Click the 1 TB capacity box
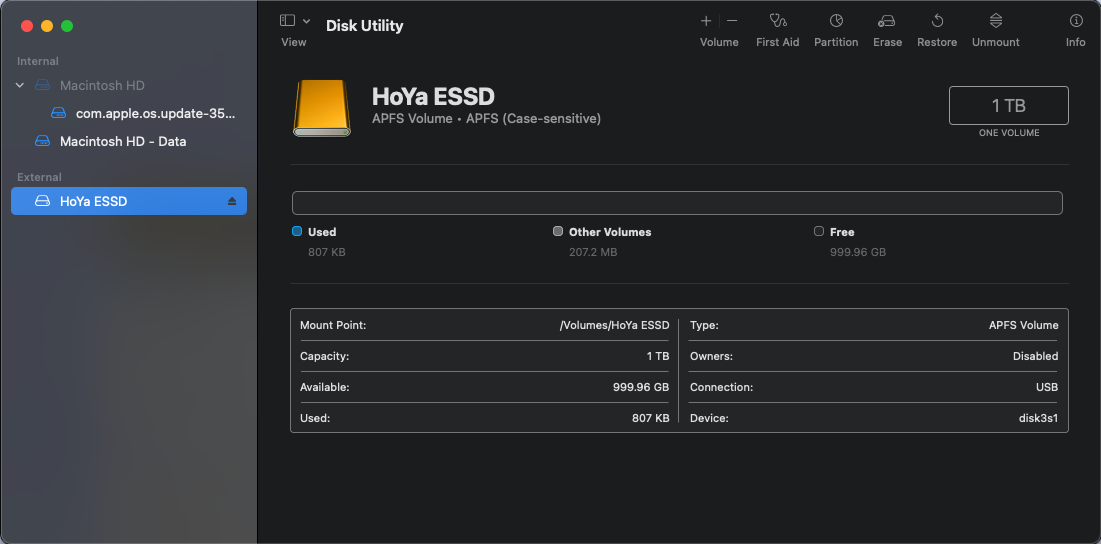The height and width of the screenshot is (544, 1101). (1008, 105)
